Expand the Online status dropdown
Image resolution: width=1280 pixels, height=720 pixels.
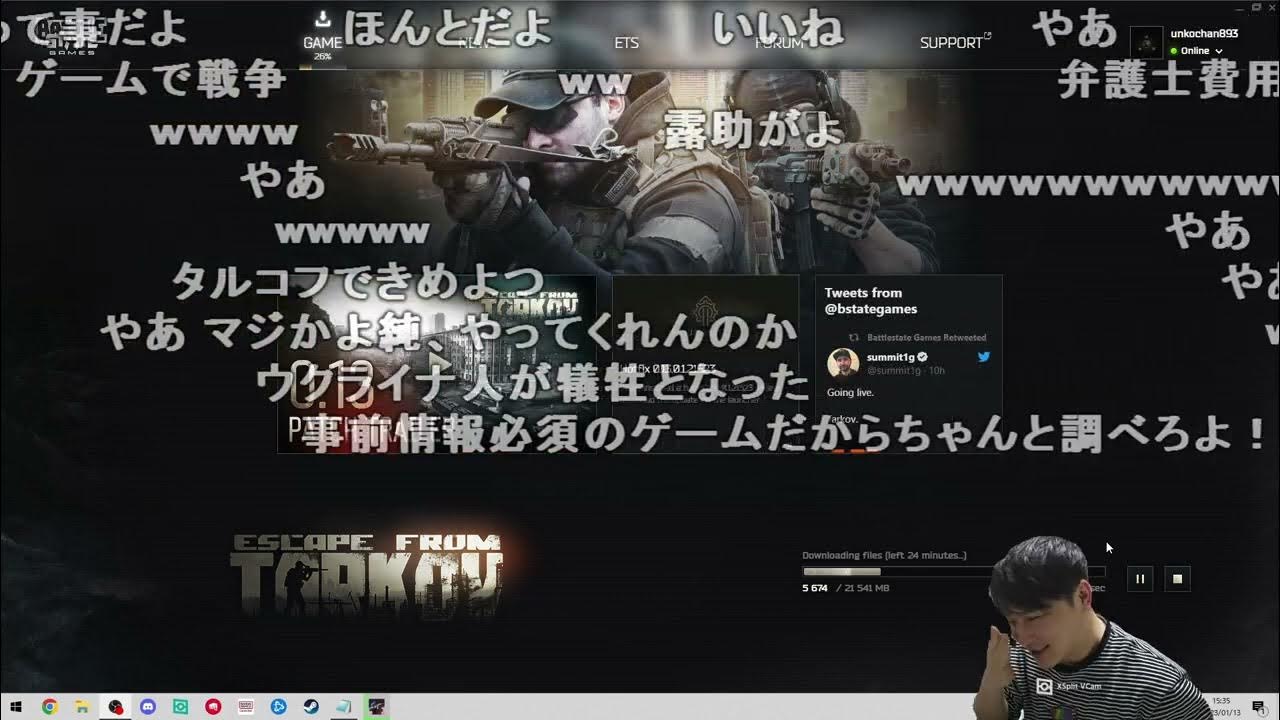(1196, 50)
